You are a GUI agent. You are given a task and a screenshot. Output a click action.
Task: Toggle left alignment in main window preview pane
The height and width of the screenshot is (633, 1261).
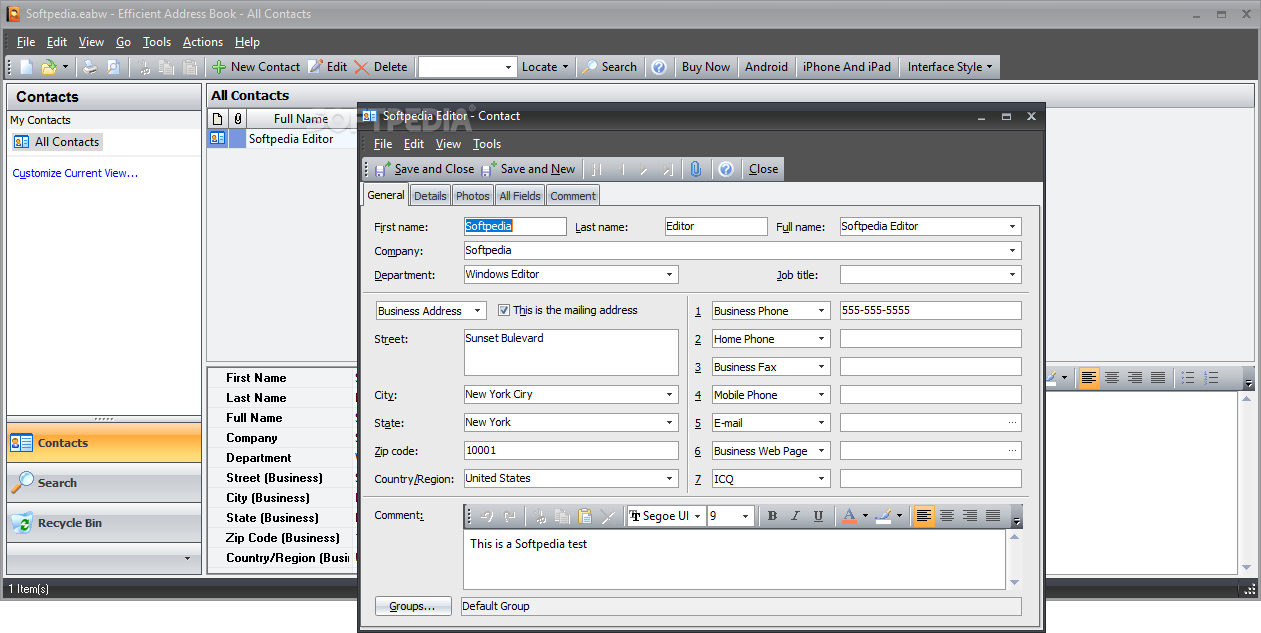tap(1089, 378)
